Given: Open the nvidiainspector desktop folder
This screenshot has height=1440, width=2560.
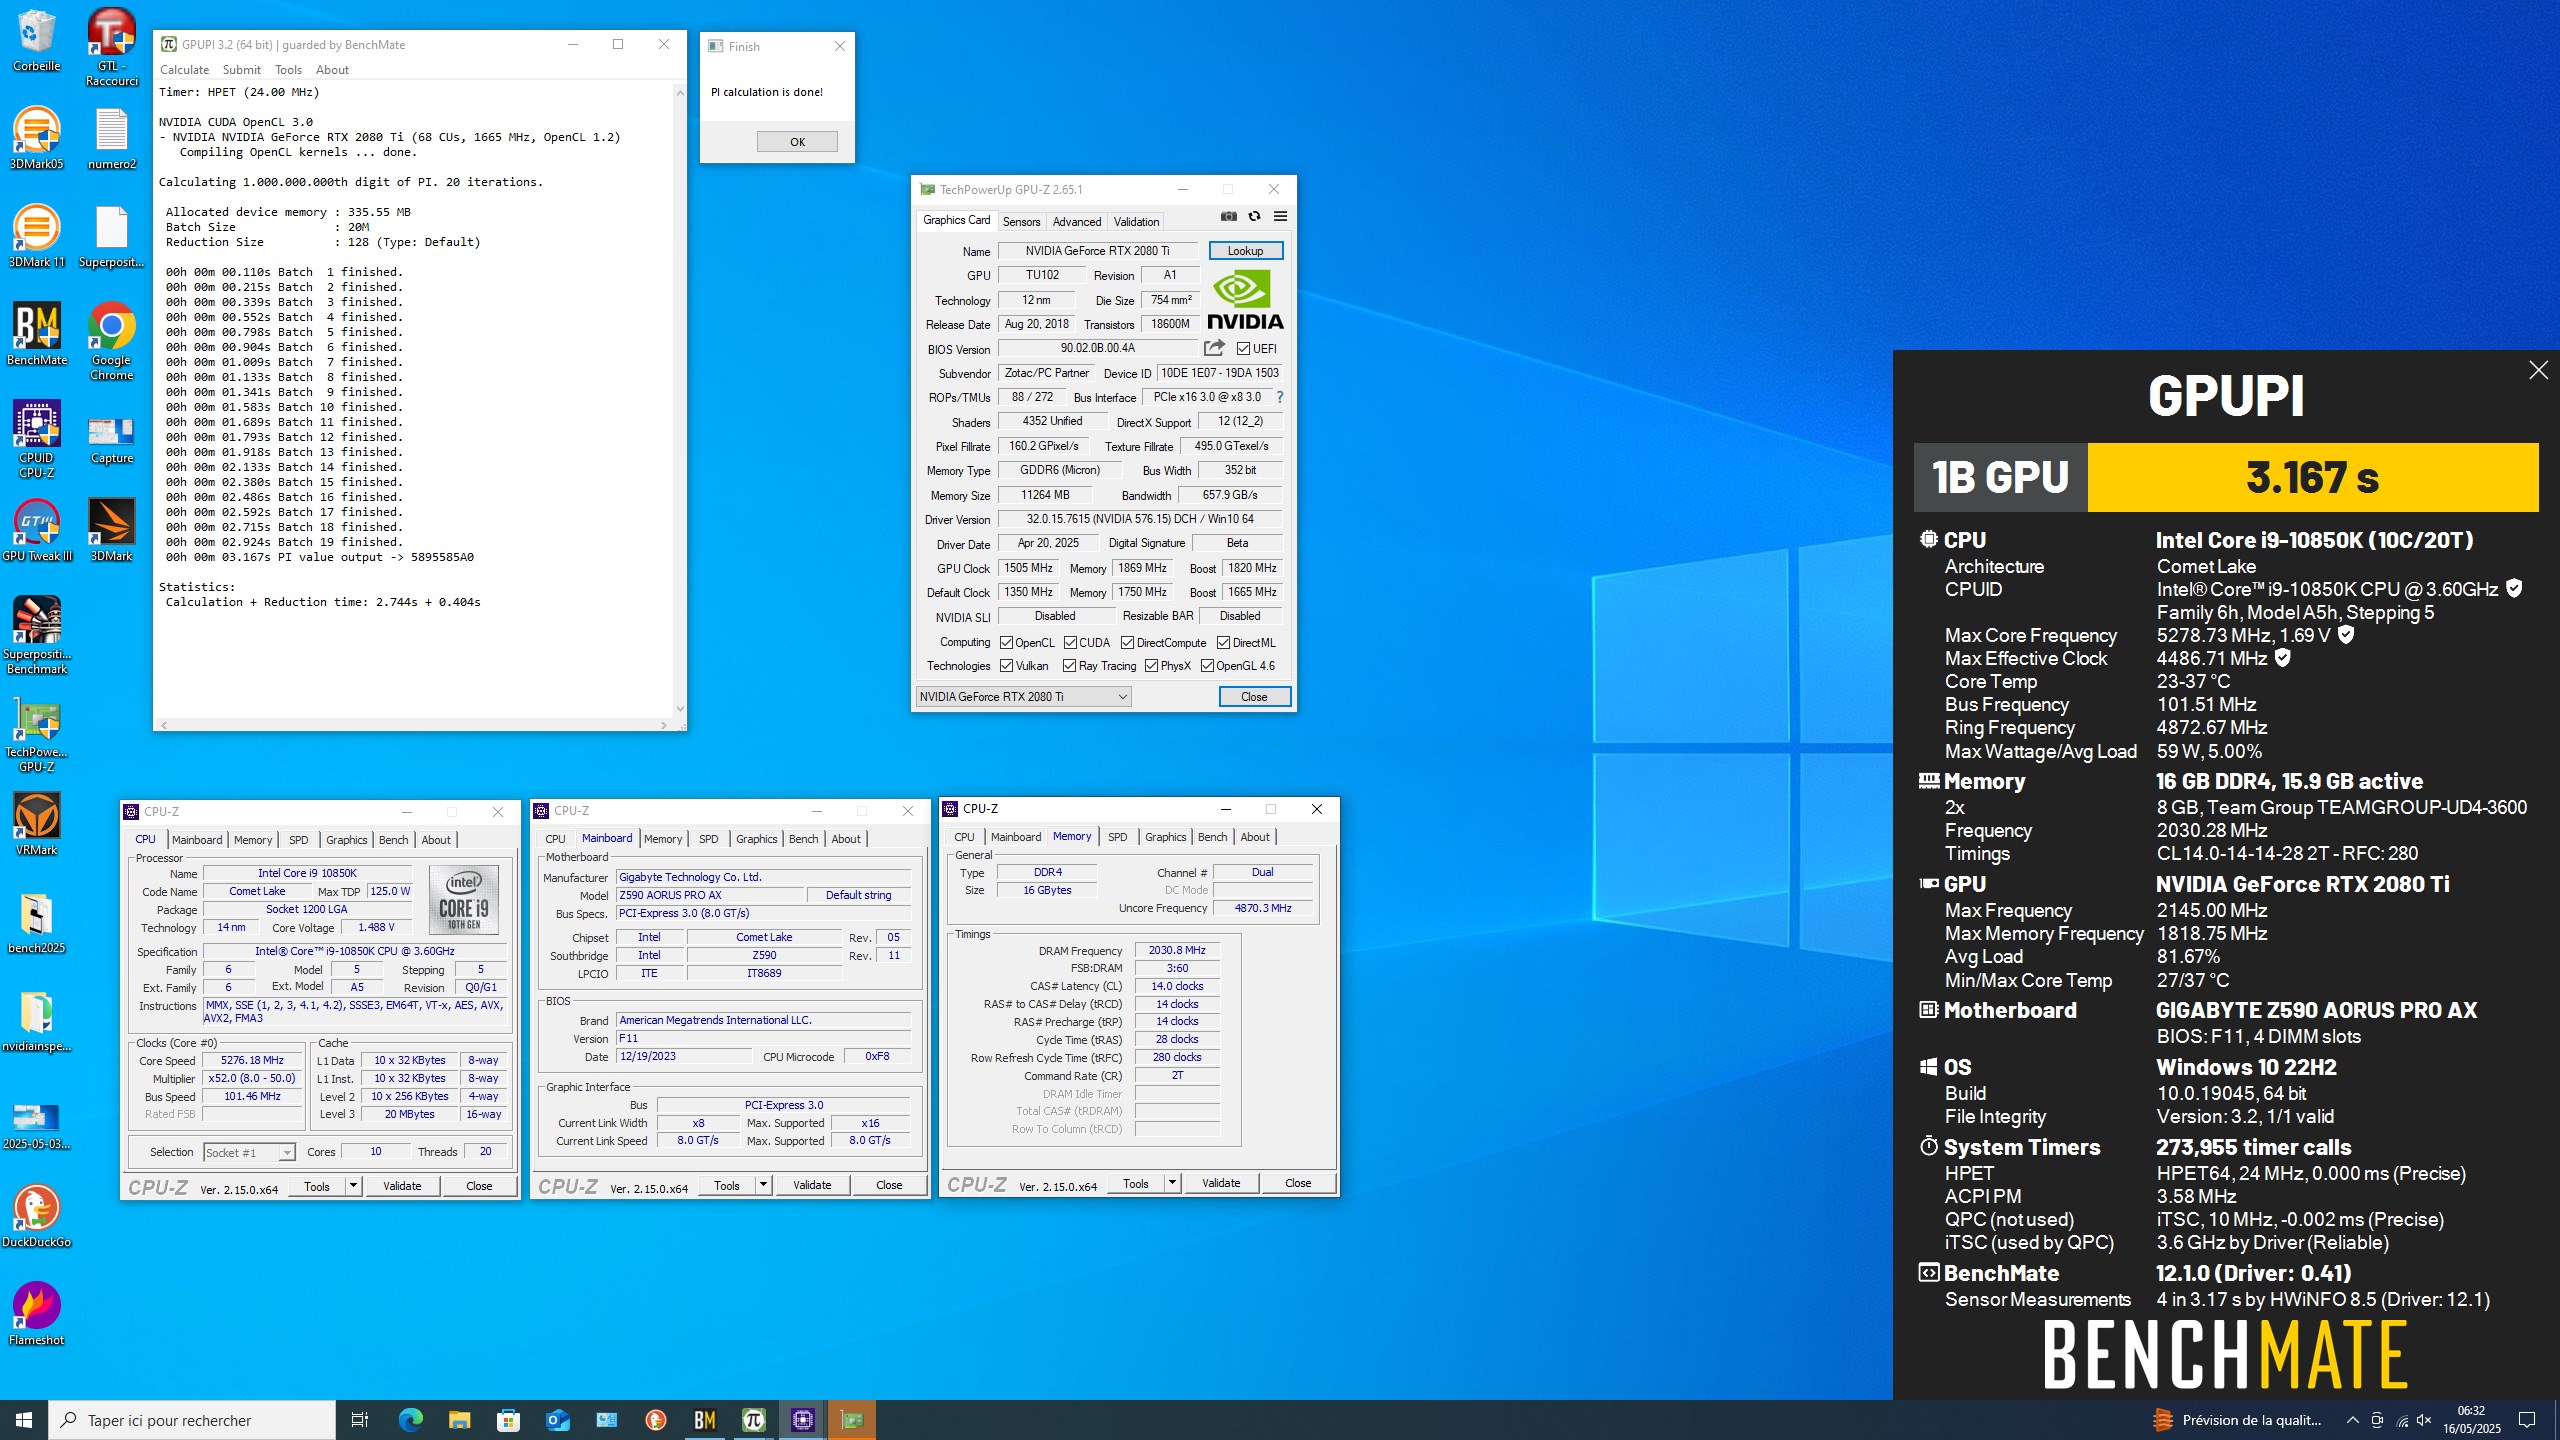Looking at the screenshot, I should 36,1020.
